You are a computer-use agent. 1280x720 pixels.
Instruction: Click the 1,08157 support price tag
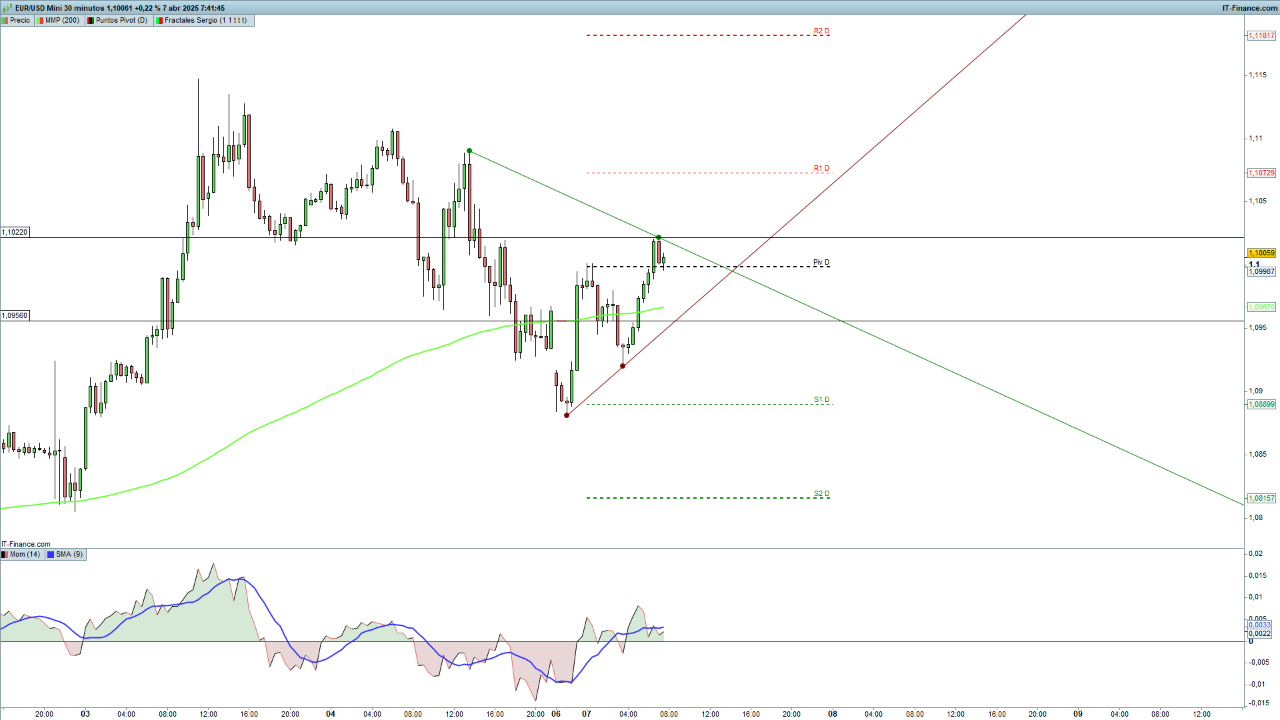click(x=1261, y=498)
